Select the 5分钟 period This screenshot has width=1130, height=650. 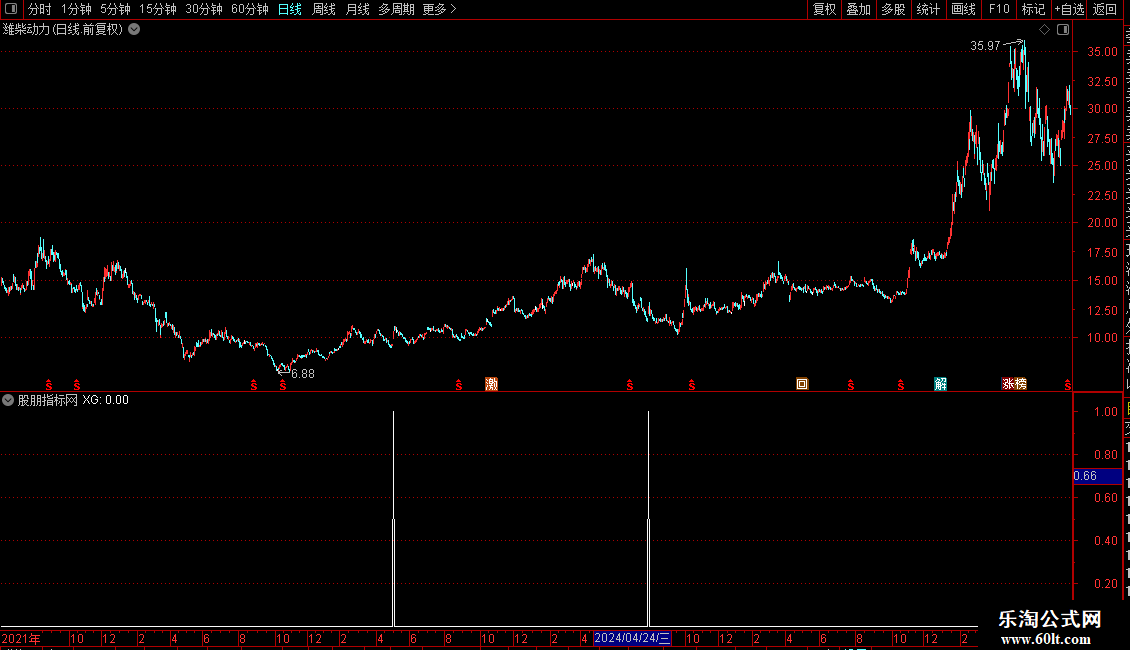115,9
